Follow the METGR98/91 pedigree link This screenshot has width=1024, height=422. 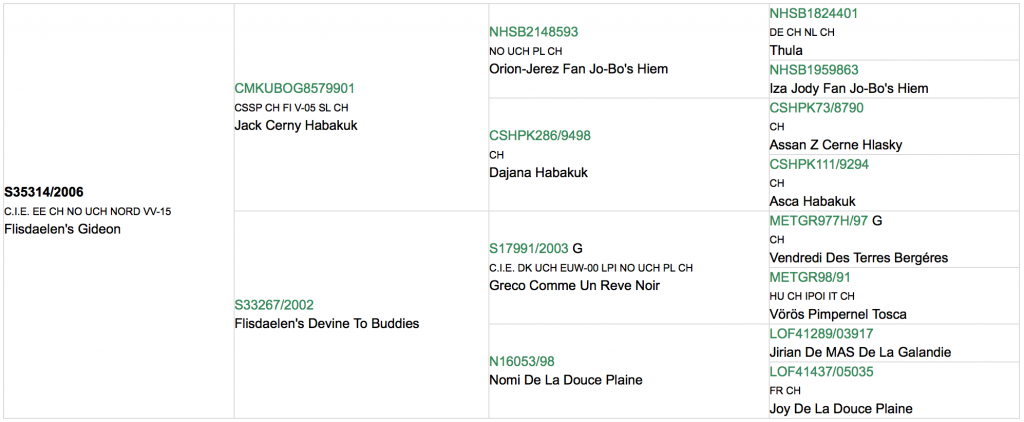[x=810, y=277]
